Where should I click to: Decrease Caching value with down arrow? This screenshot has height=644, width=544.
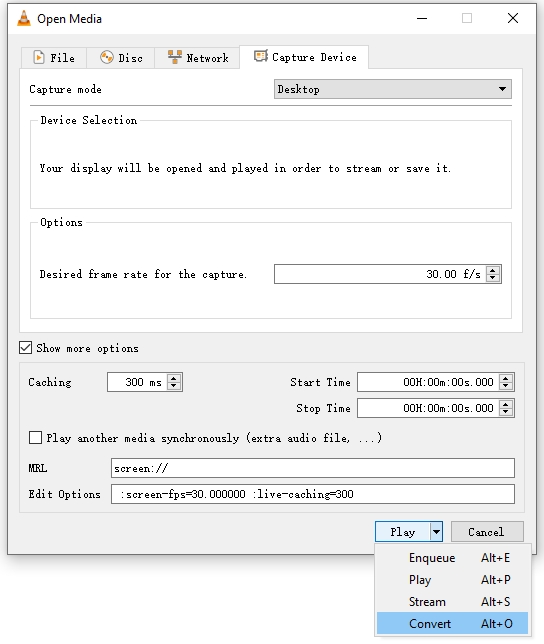[x=174, y=386]
